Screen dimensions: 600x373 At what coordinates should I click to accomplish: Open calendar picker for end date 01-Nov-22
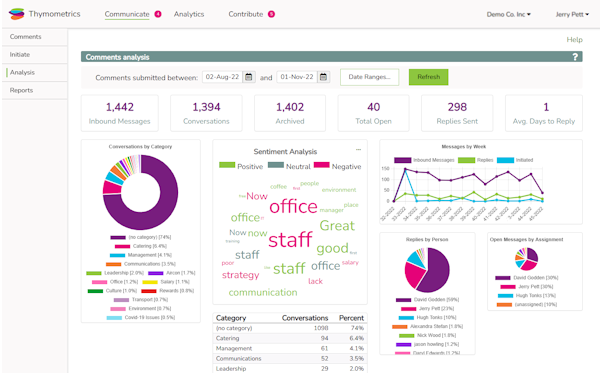point(323,77)
